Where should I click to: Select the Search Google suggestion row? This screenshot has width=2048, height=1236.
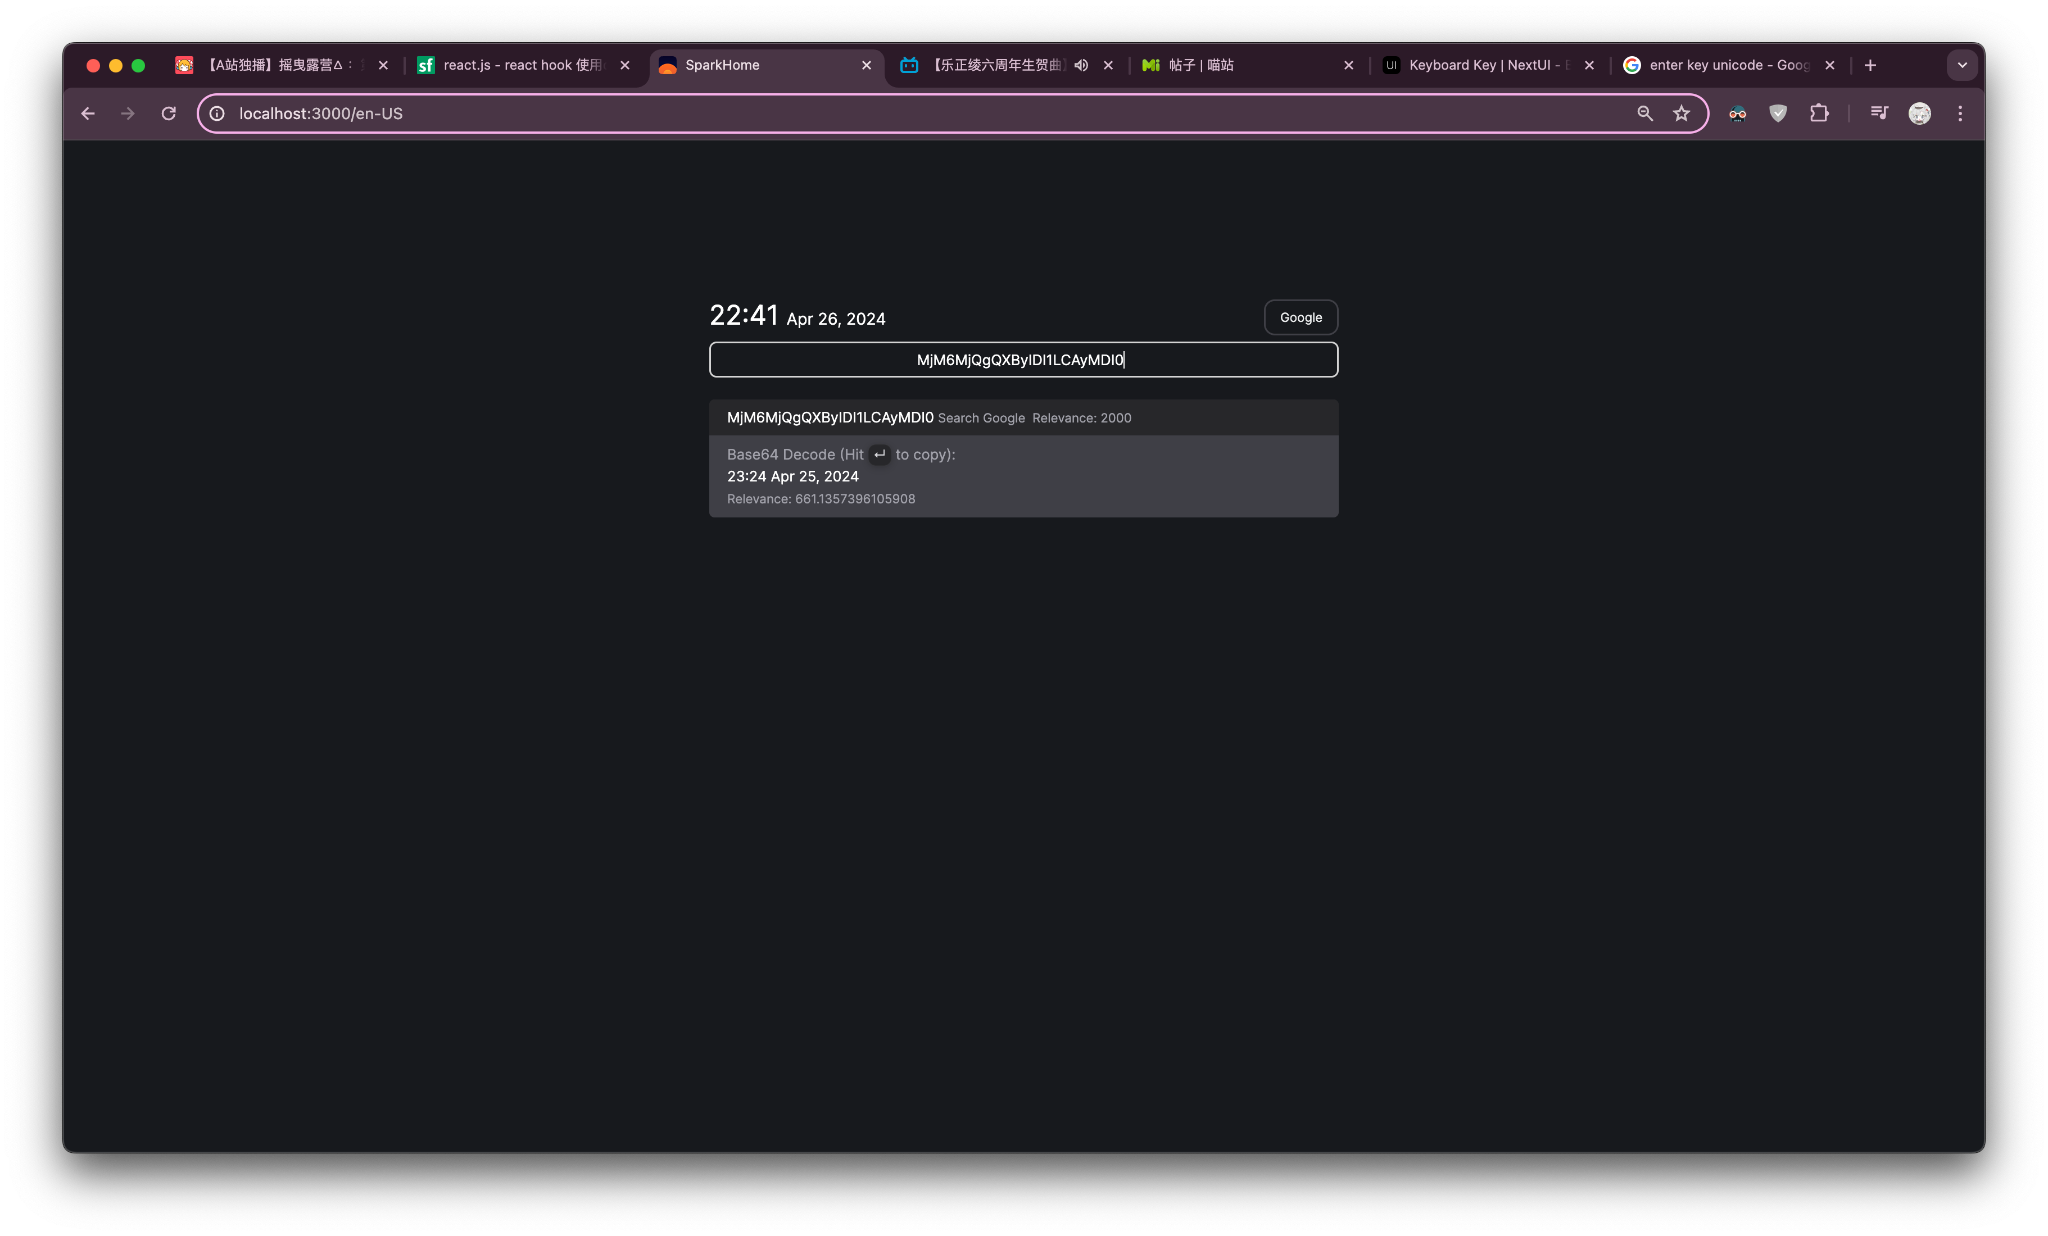(x=1023, y=418)
